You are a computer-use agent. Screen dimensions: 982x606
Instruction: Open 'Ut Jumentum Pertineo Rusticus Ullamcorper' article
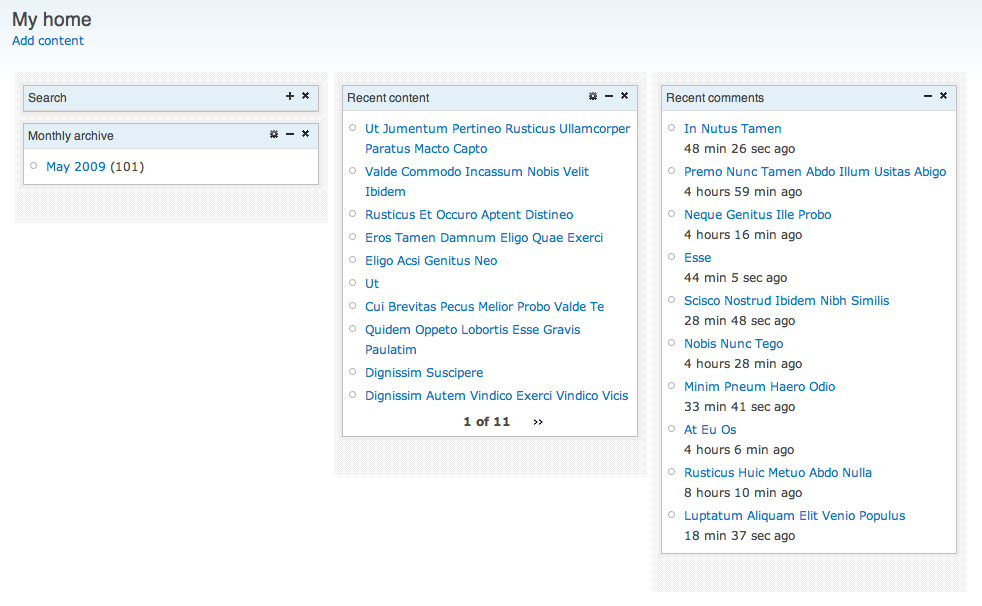coord(497,138)
